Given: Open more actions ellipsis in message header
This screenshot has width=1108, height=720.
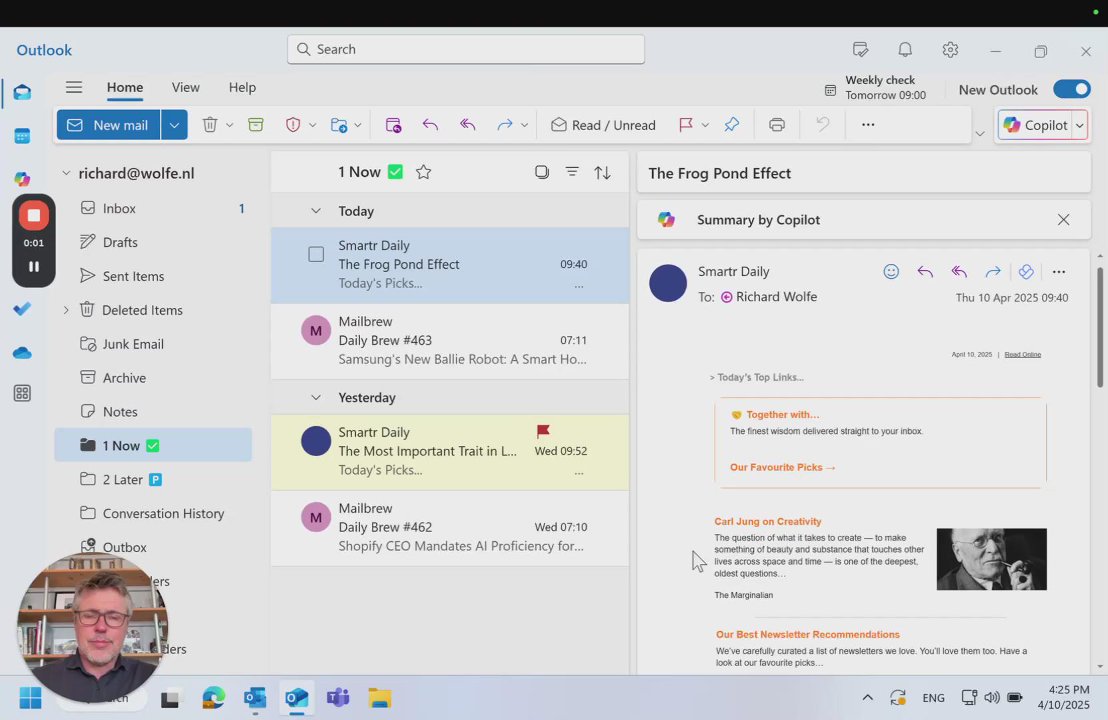Looking at the screenshot, I should [1059, 271].
